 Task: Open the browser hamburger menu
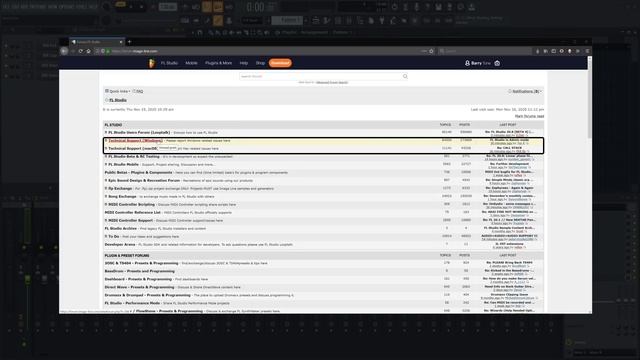[x=587, y=51]
